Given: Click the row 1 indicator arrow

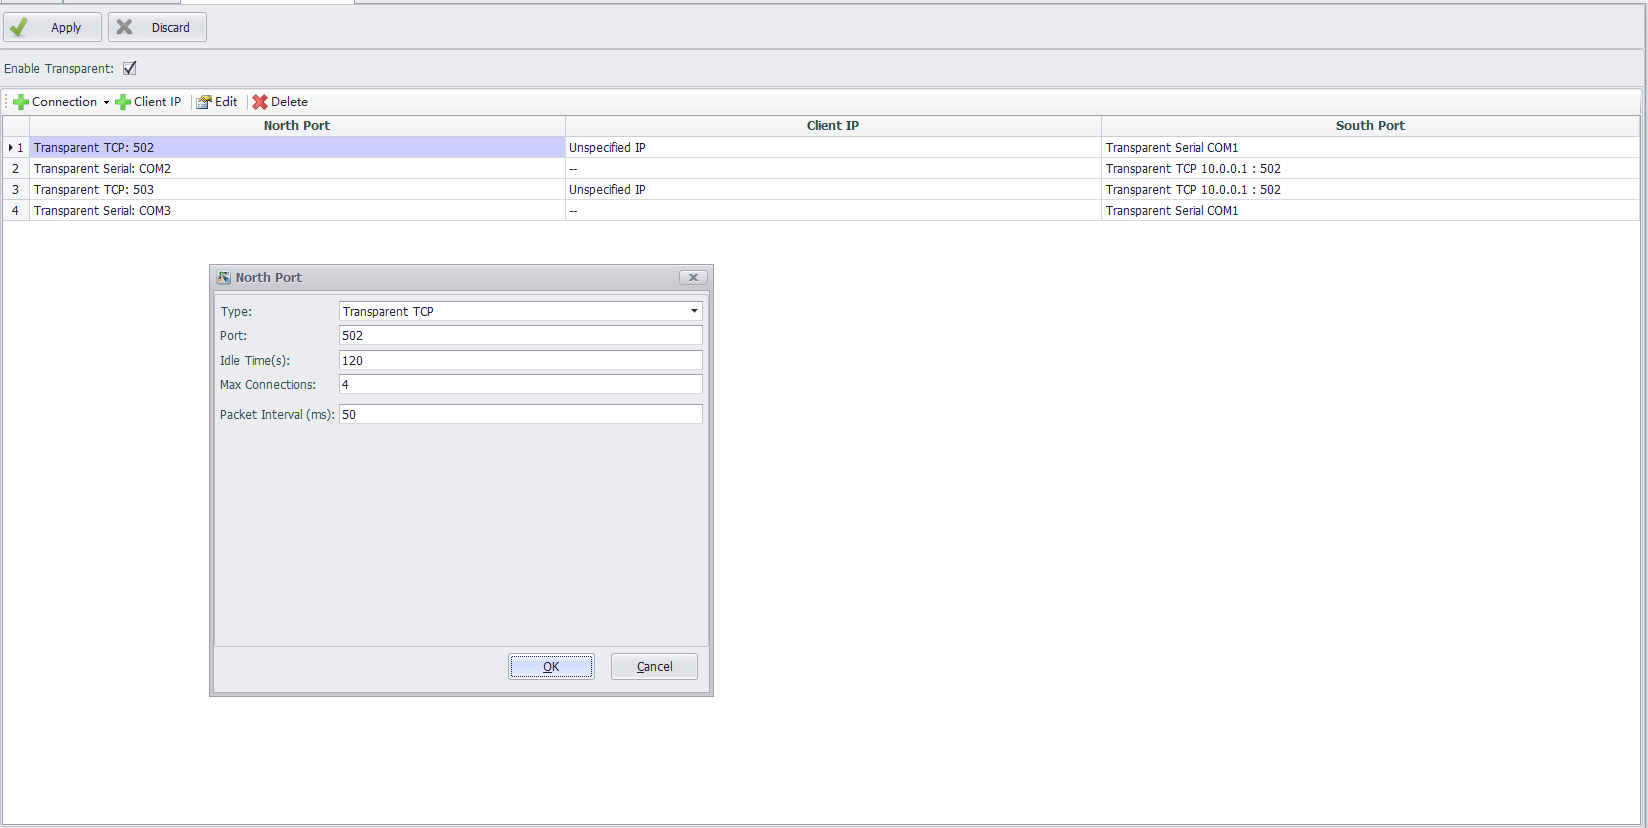Looking at the screenshot, I should (11, 148).
